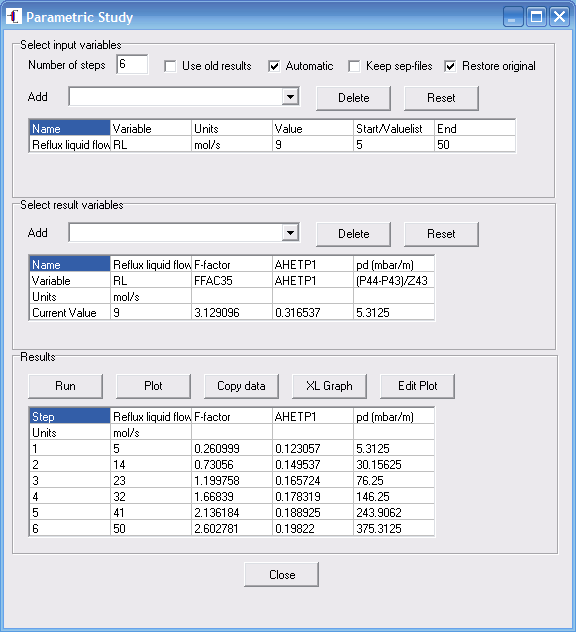Screen dimensions: 576x632
Task: Reset the result variables list
Action: click(441, 234)
